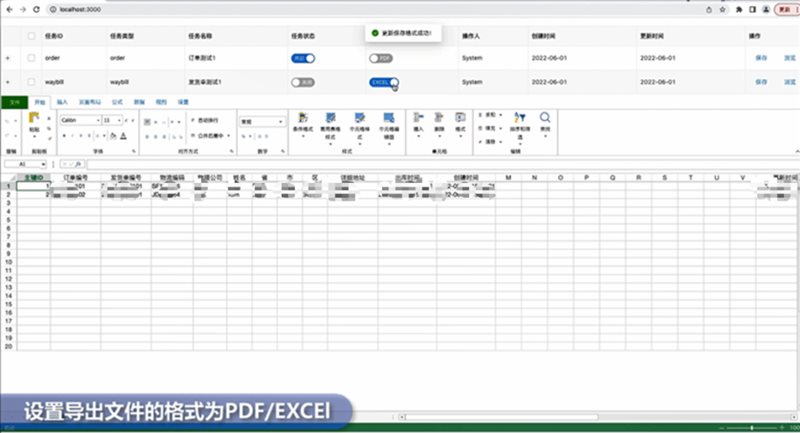Click the save link in waybill row
Viewport: 800px width, 433px height.
(761, 82)
